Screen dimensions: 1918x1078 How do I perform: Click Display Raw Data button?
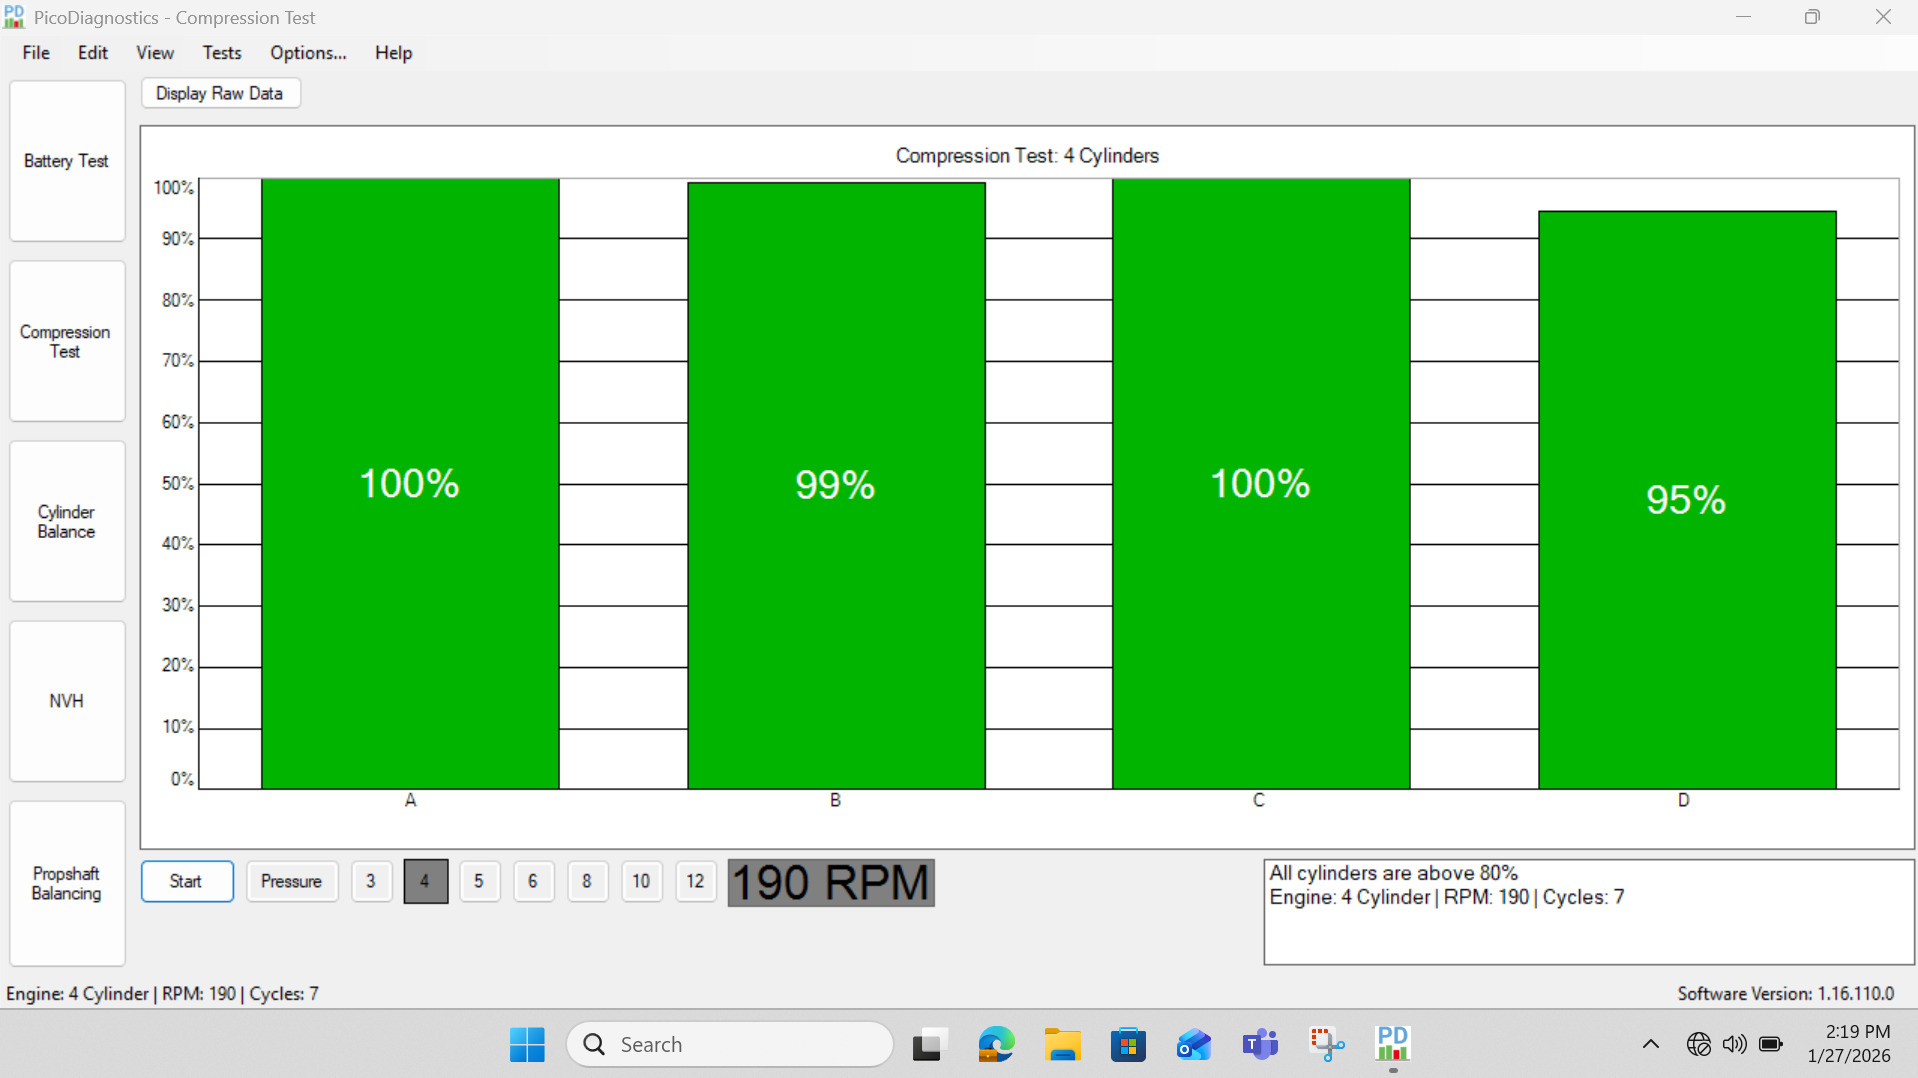click(x=220, y=93)
